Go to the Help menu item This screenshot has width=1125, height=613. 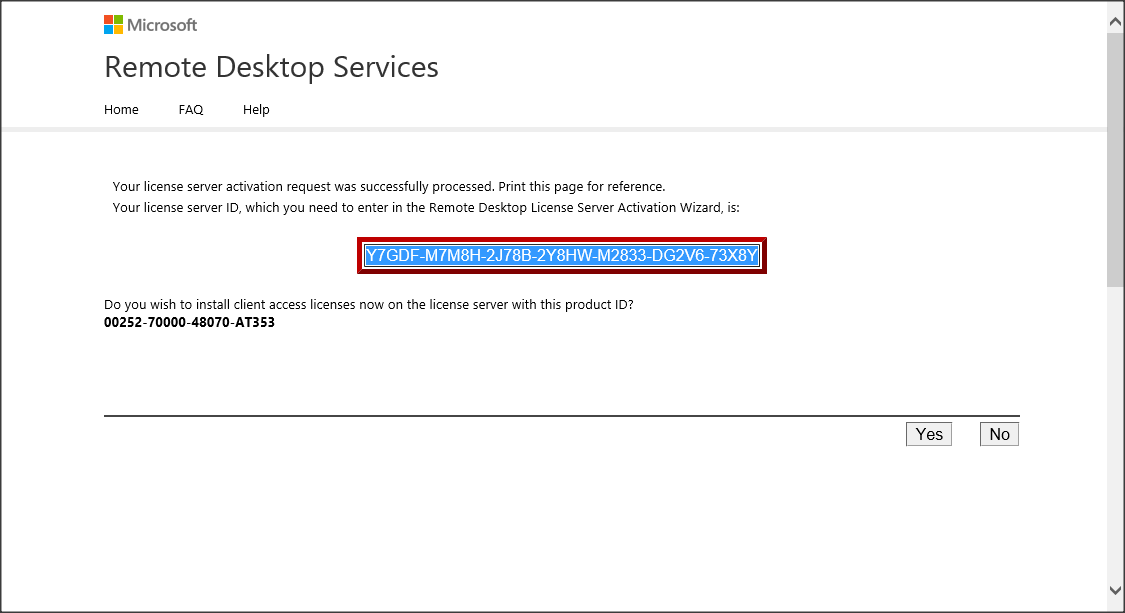tap(256, 110)
